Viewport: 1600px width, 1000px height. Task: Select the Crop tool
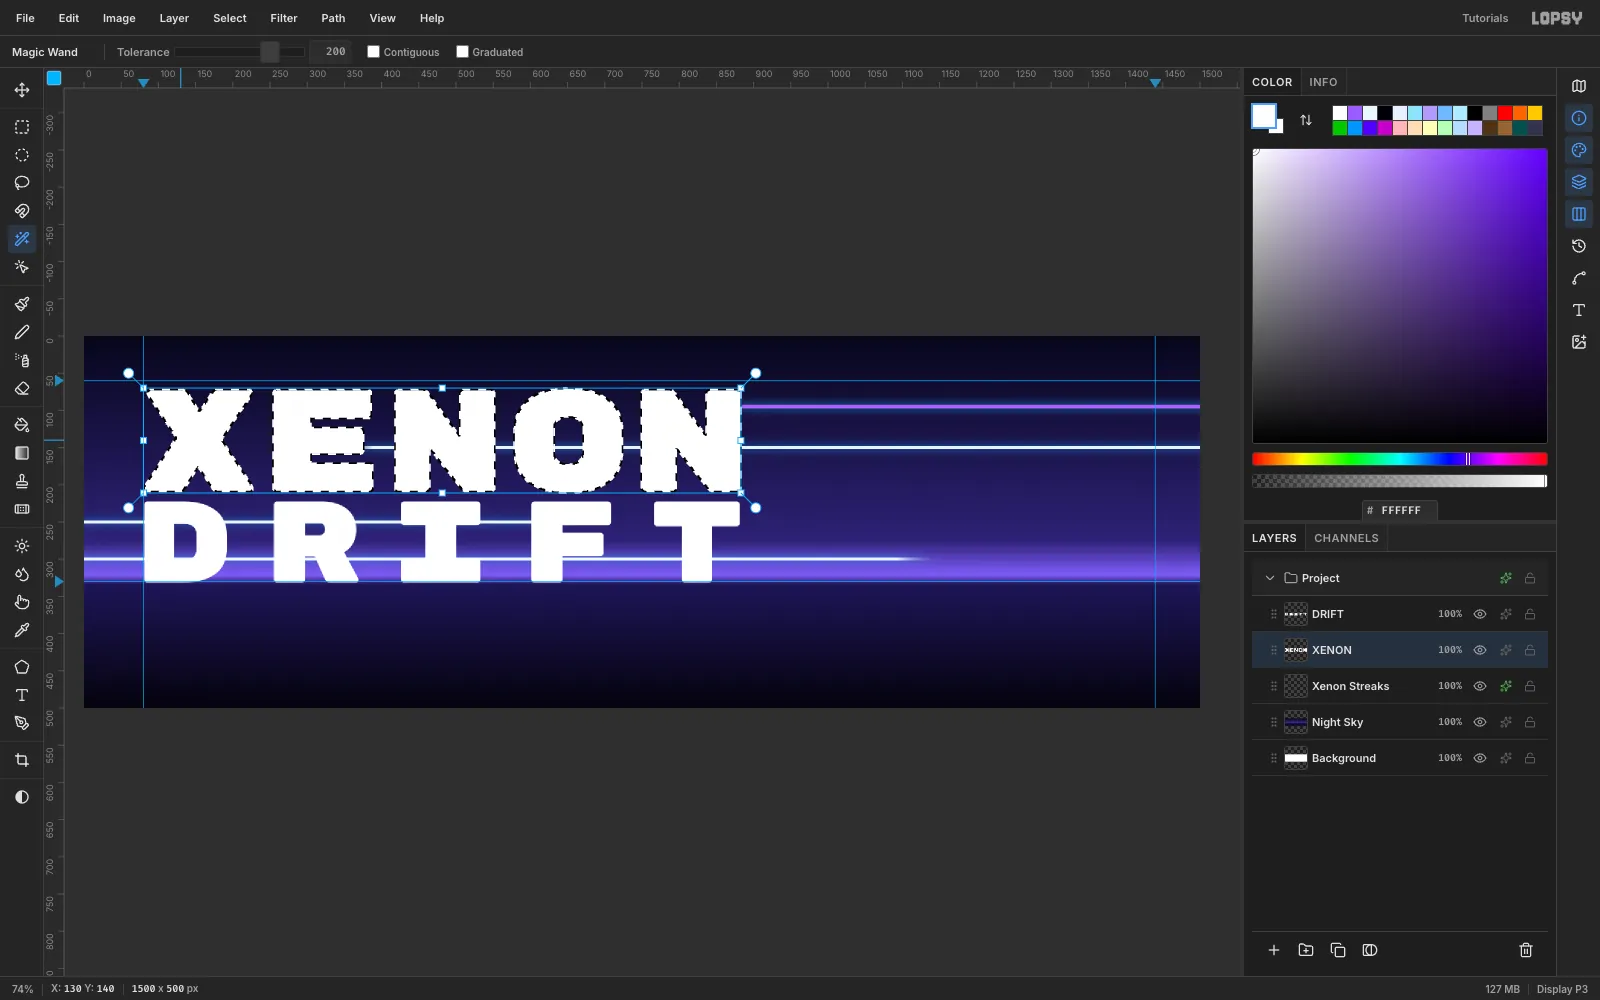tap(22, 760)
